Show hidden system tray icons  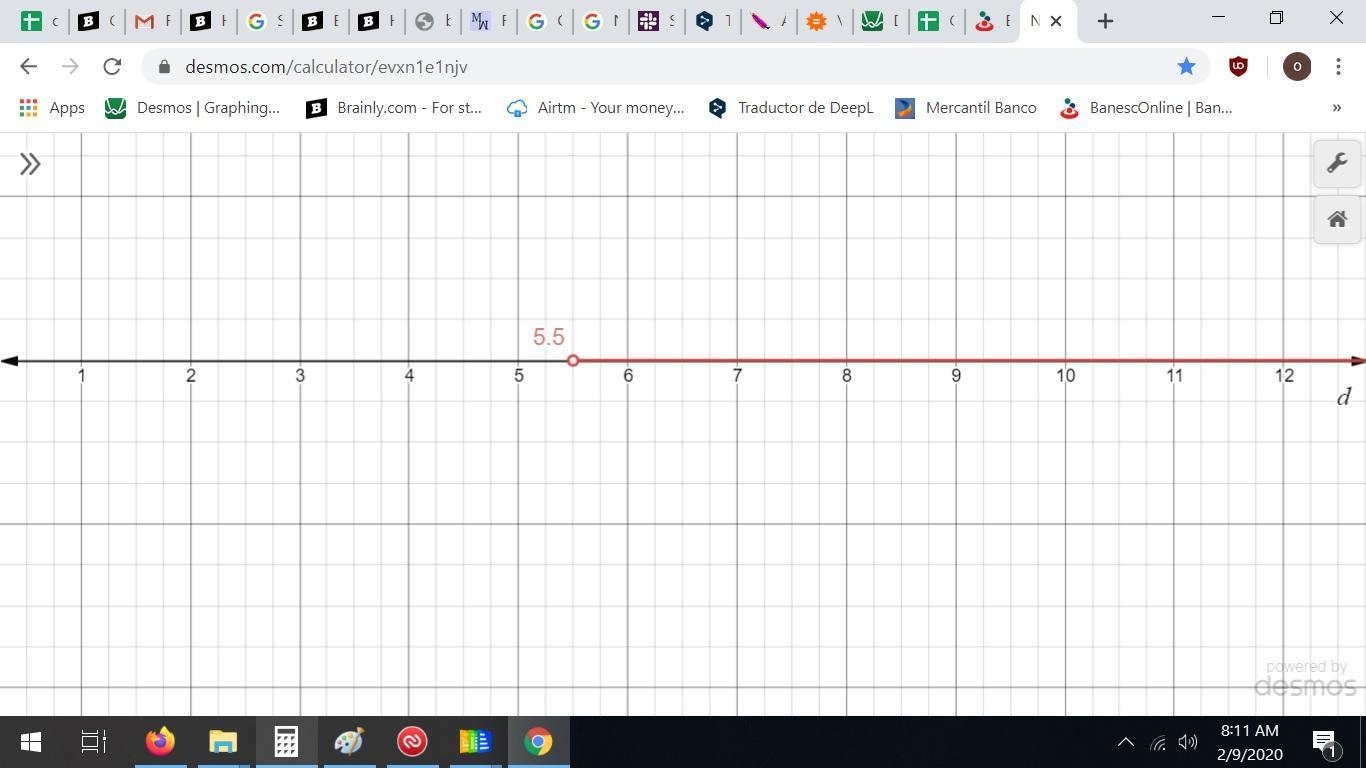coord(1125,742)
